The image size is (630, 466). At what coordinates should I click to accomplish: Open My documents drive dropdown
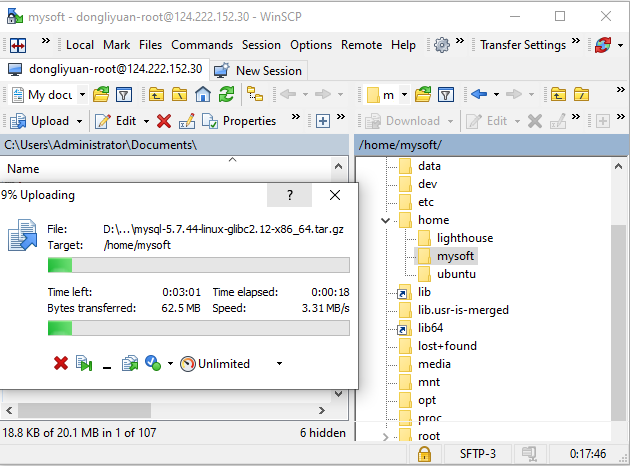coord(82,95)
